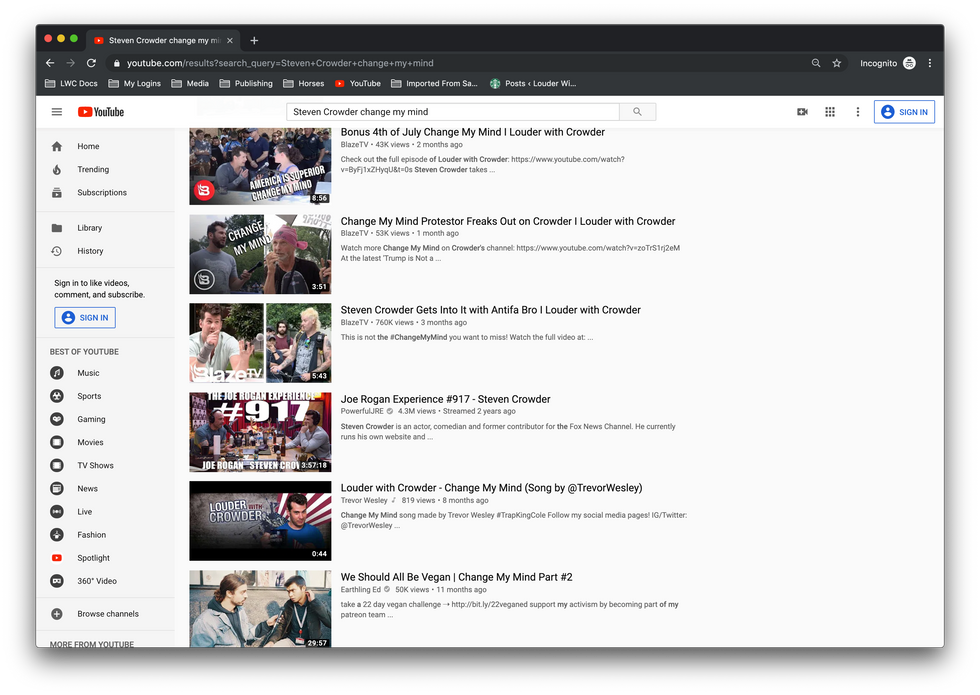The width and height of the screenshot is (980, 695).
Task: Click the YouTube search input field
Action: pyautogui.click(x=452, y=112)
